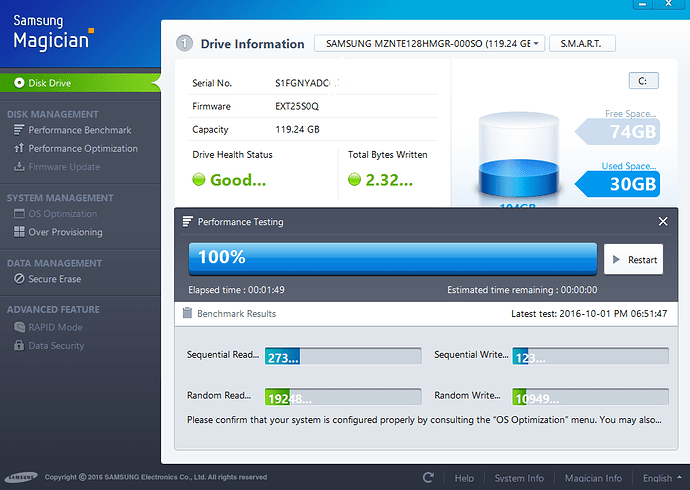This screenshot has height=490, width=690.
Task: Click the green Drive Health status indicator
Action: click(199, 179)
